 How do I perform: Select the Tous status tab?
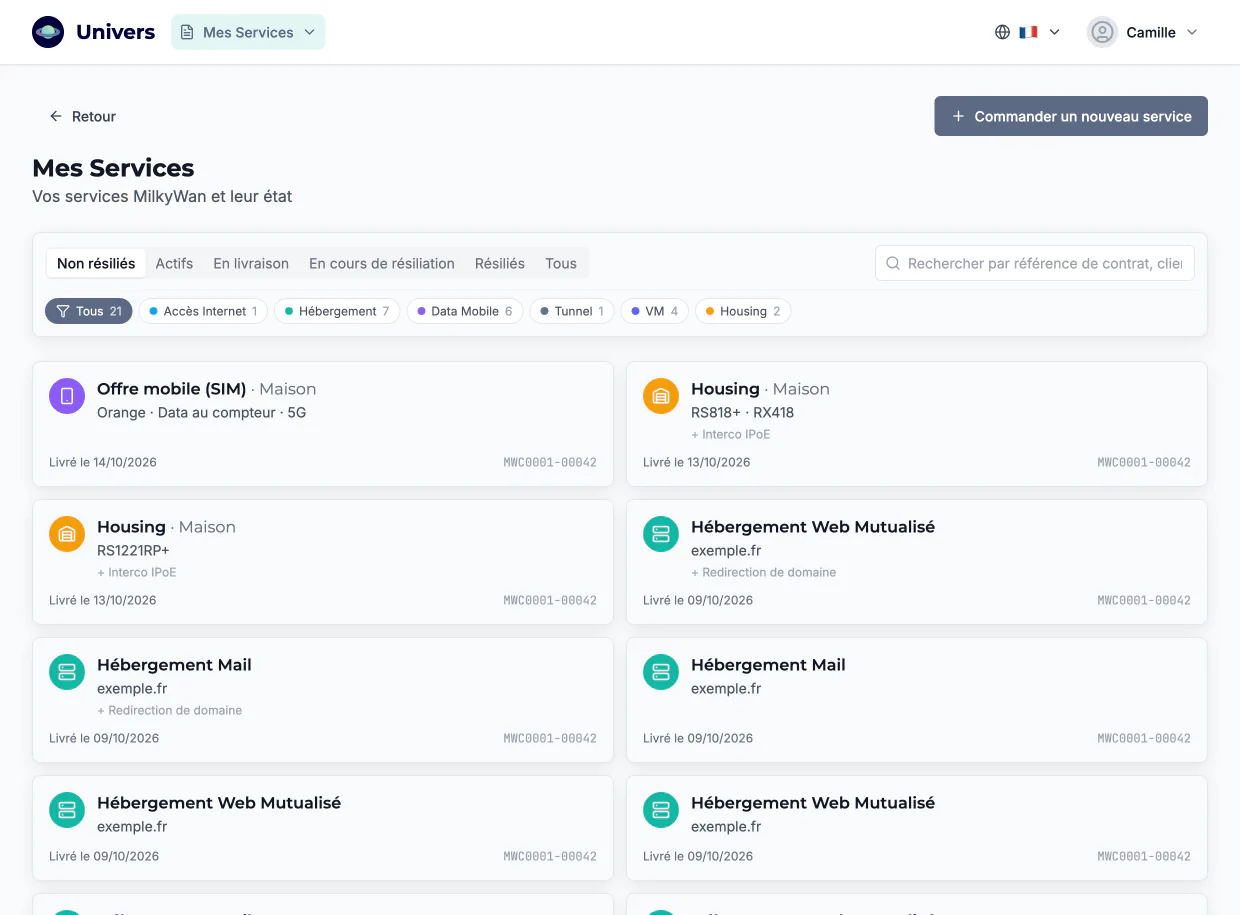coord(561,263)
